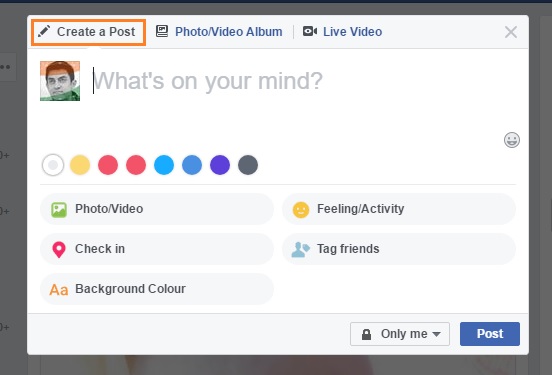Screen dimensions: 552x375
Task: Select the light blue background swatch
Action: (x=164, y=165)
